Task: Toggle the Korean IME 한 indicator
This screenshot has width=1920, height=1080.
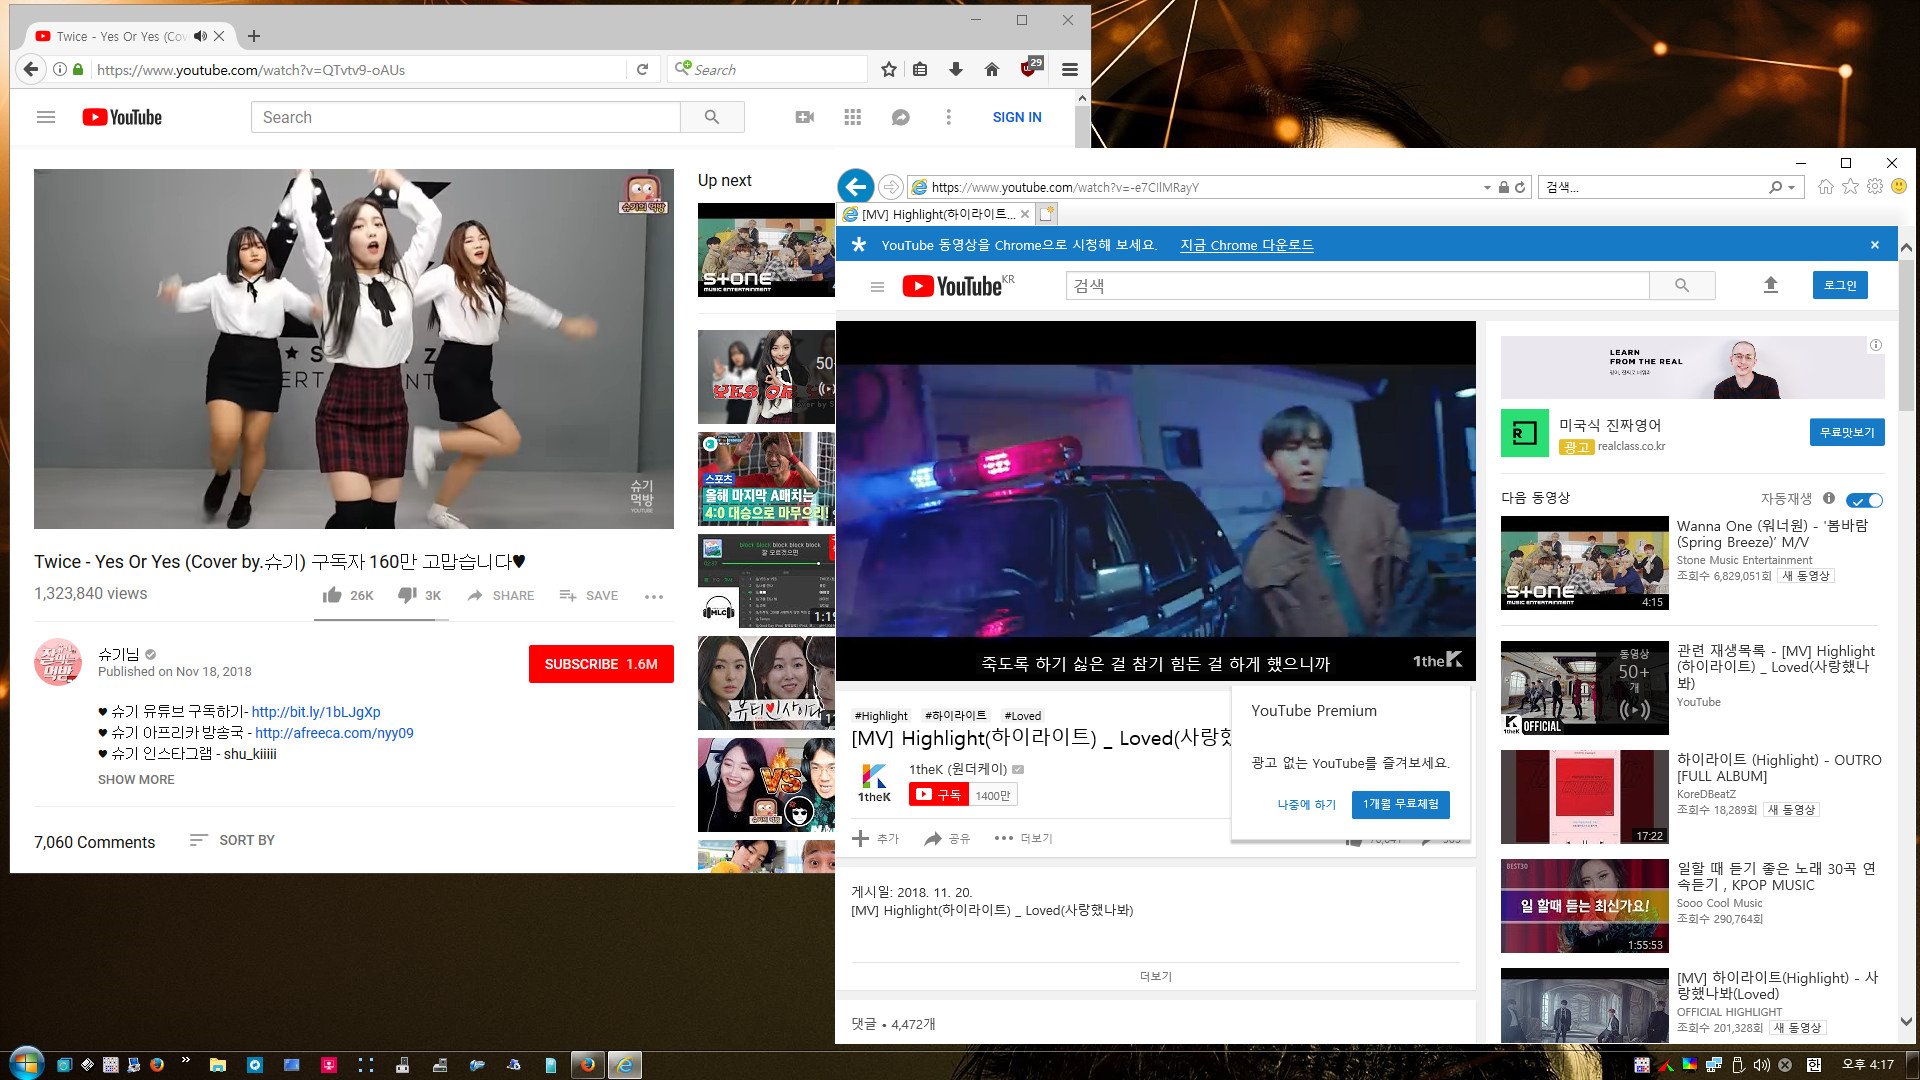Action: click(1813, 1065)
